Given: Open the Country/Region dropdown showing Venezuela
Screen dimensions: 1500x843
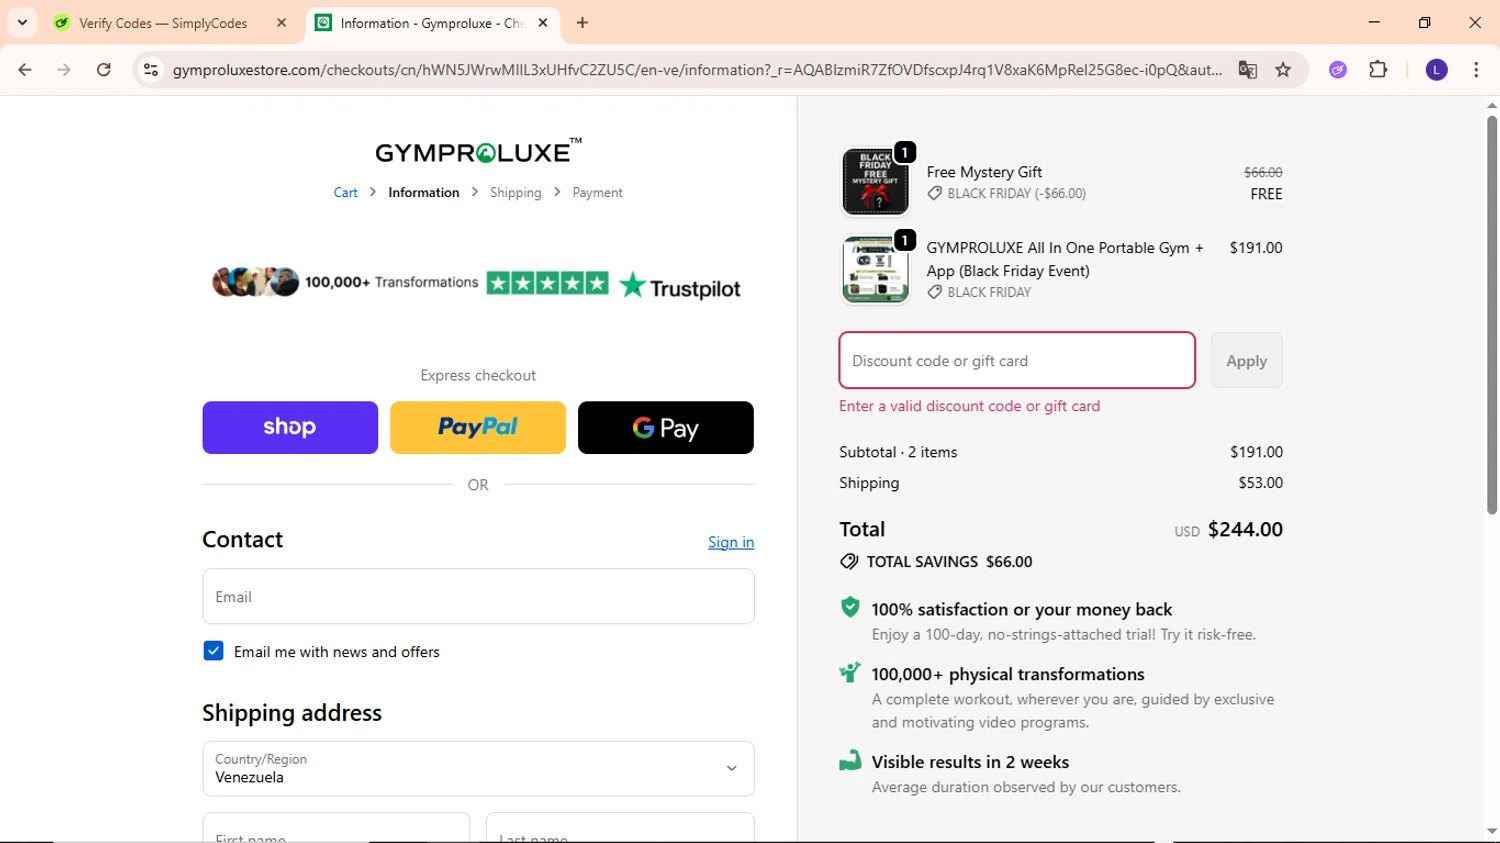Looking at the screenshot, I should coord(478,769).
